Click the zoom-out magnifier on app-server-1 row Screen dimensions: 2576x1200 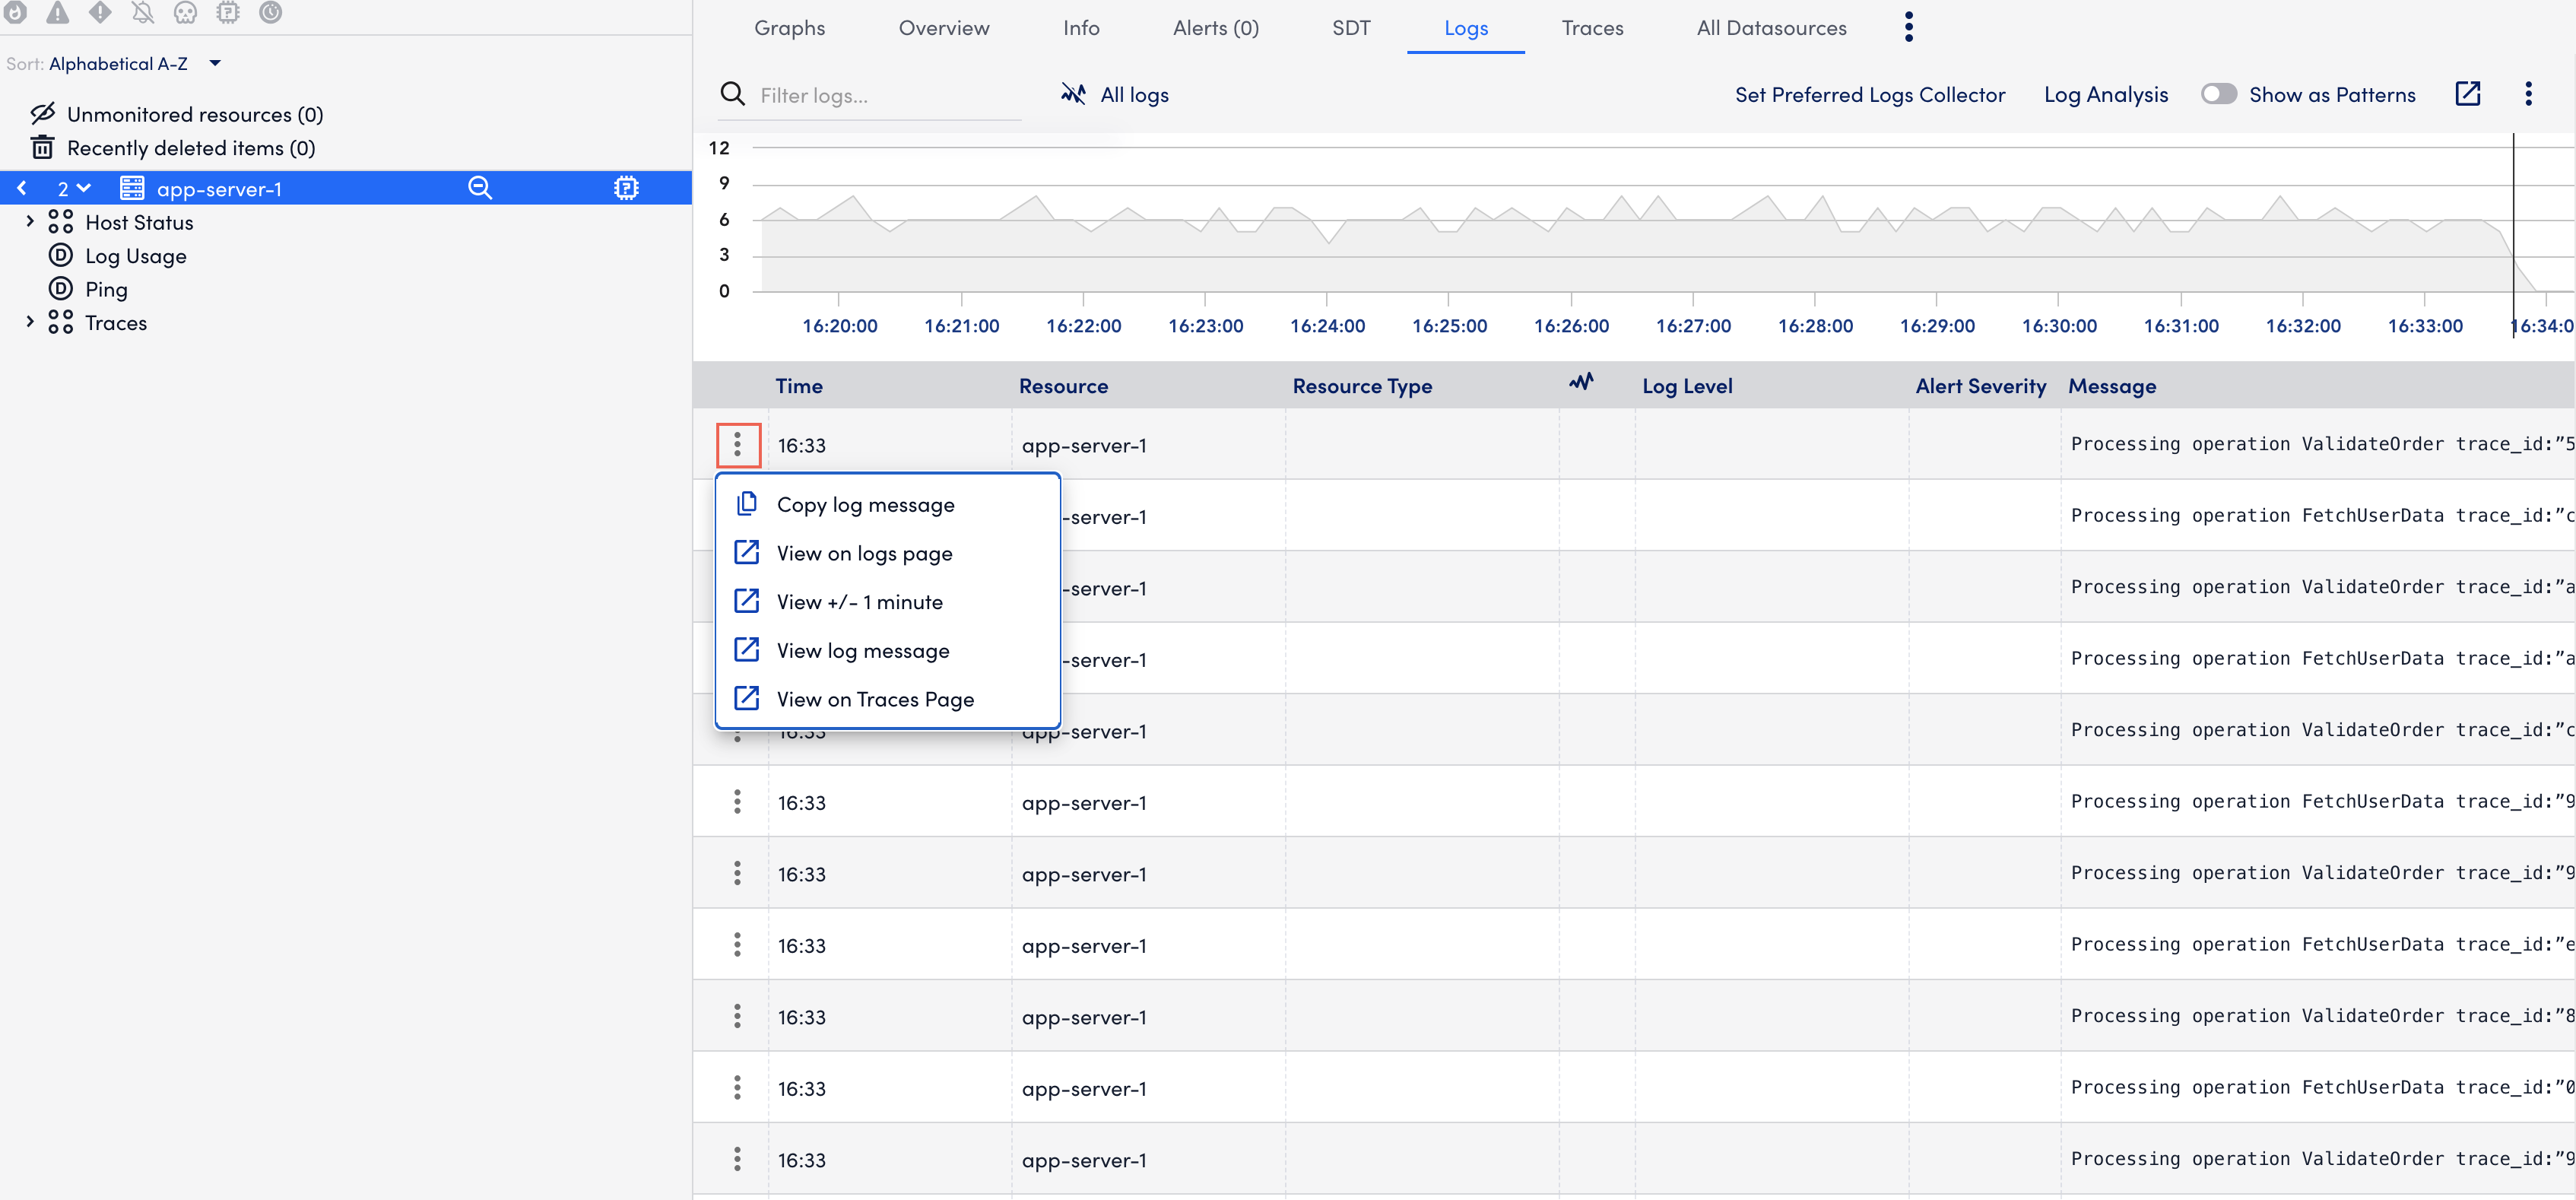coord(480,188)
